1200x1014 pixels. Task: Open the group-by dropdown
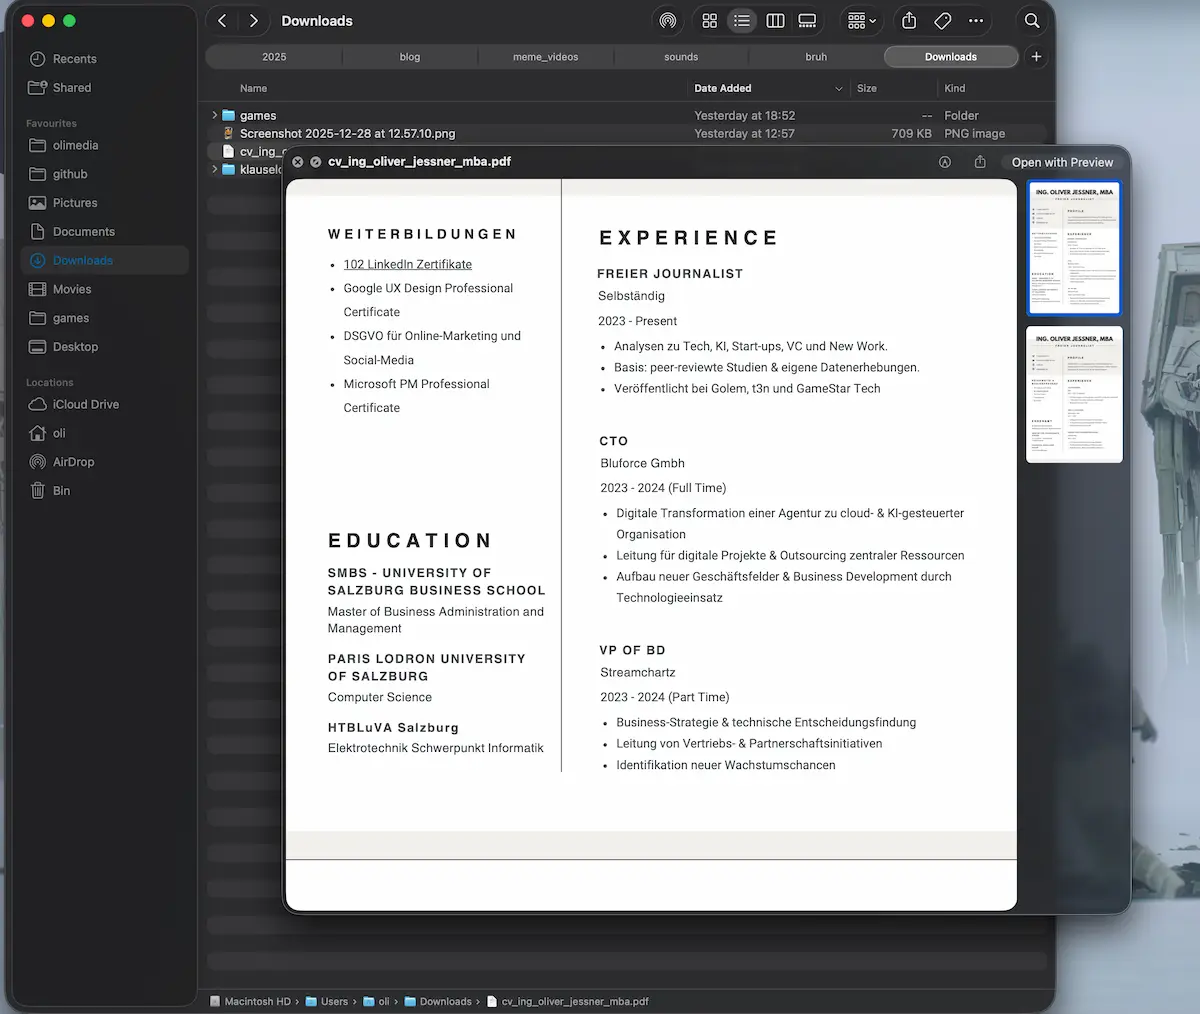pos(858,20)
